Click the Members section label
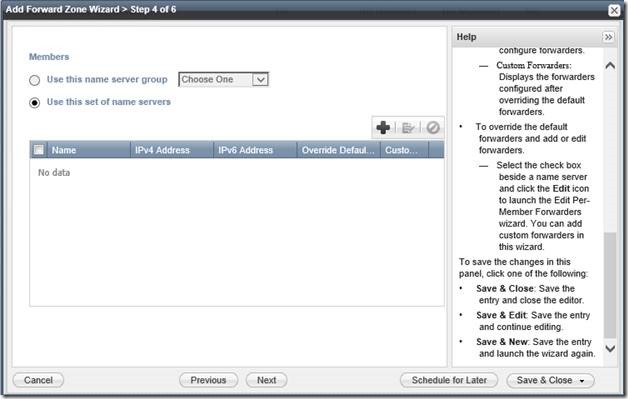Image resolution: width=628 pixels, height=399 pixels. [49, 57]
